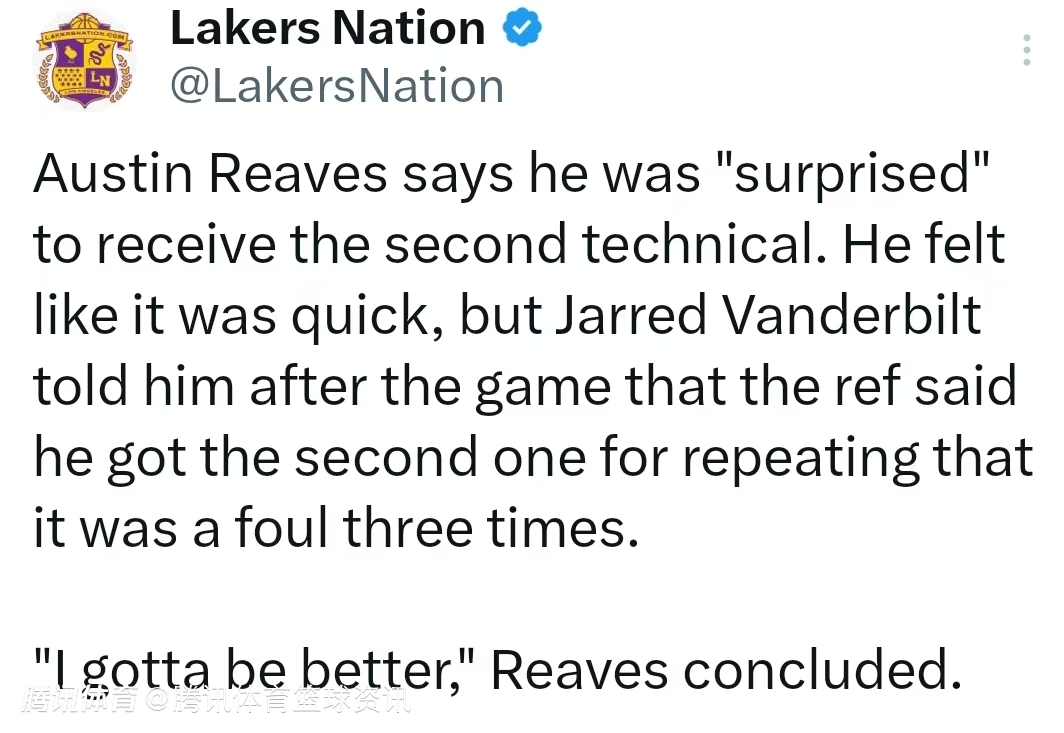This screenshot has width=1064, height=733.
Task: Click the LN shield in the avatar logo
Action: 98,77
